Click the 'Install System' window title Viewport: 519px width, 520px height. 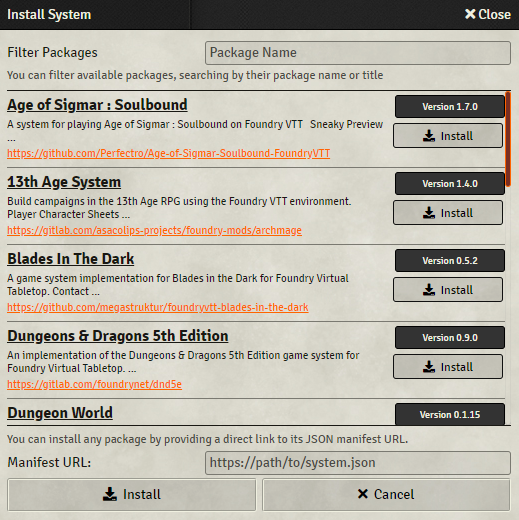click(49, 15)
